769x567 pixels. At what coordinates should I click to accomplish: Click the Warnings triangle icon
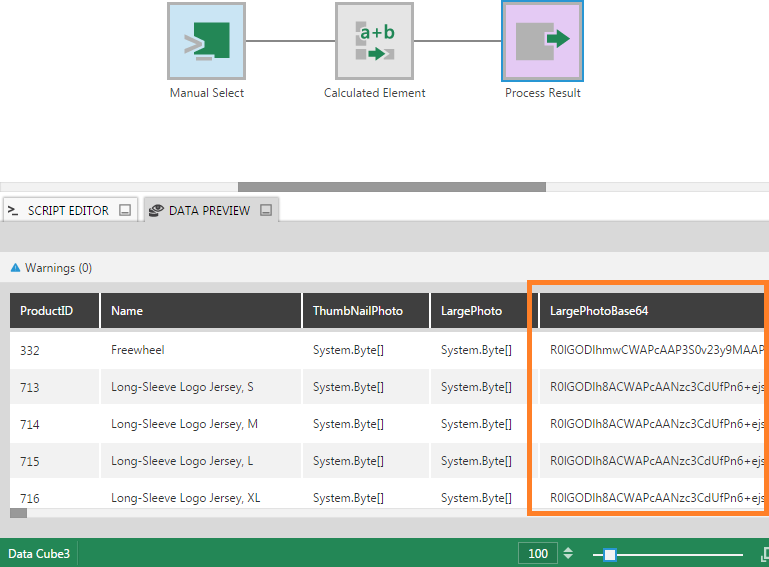[x=15, y=268]
